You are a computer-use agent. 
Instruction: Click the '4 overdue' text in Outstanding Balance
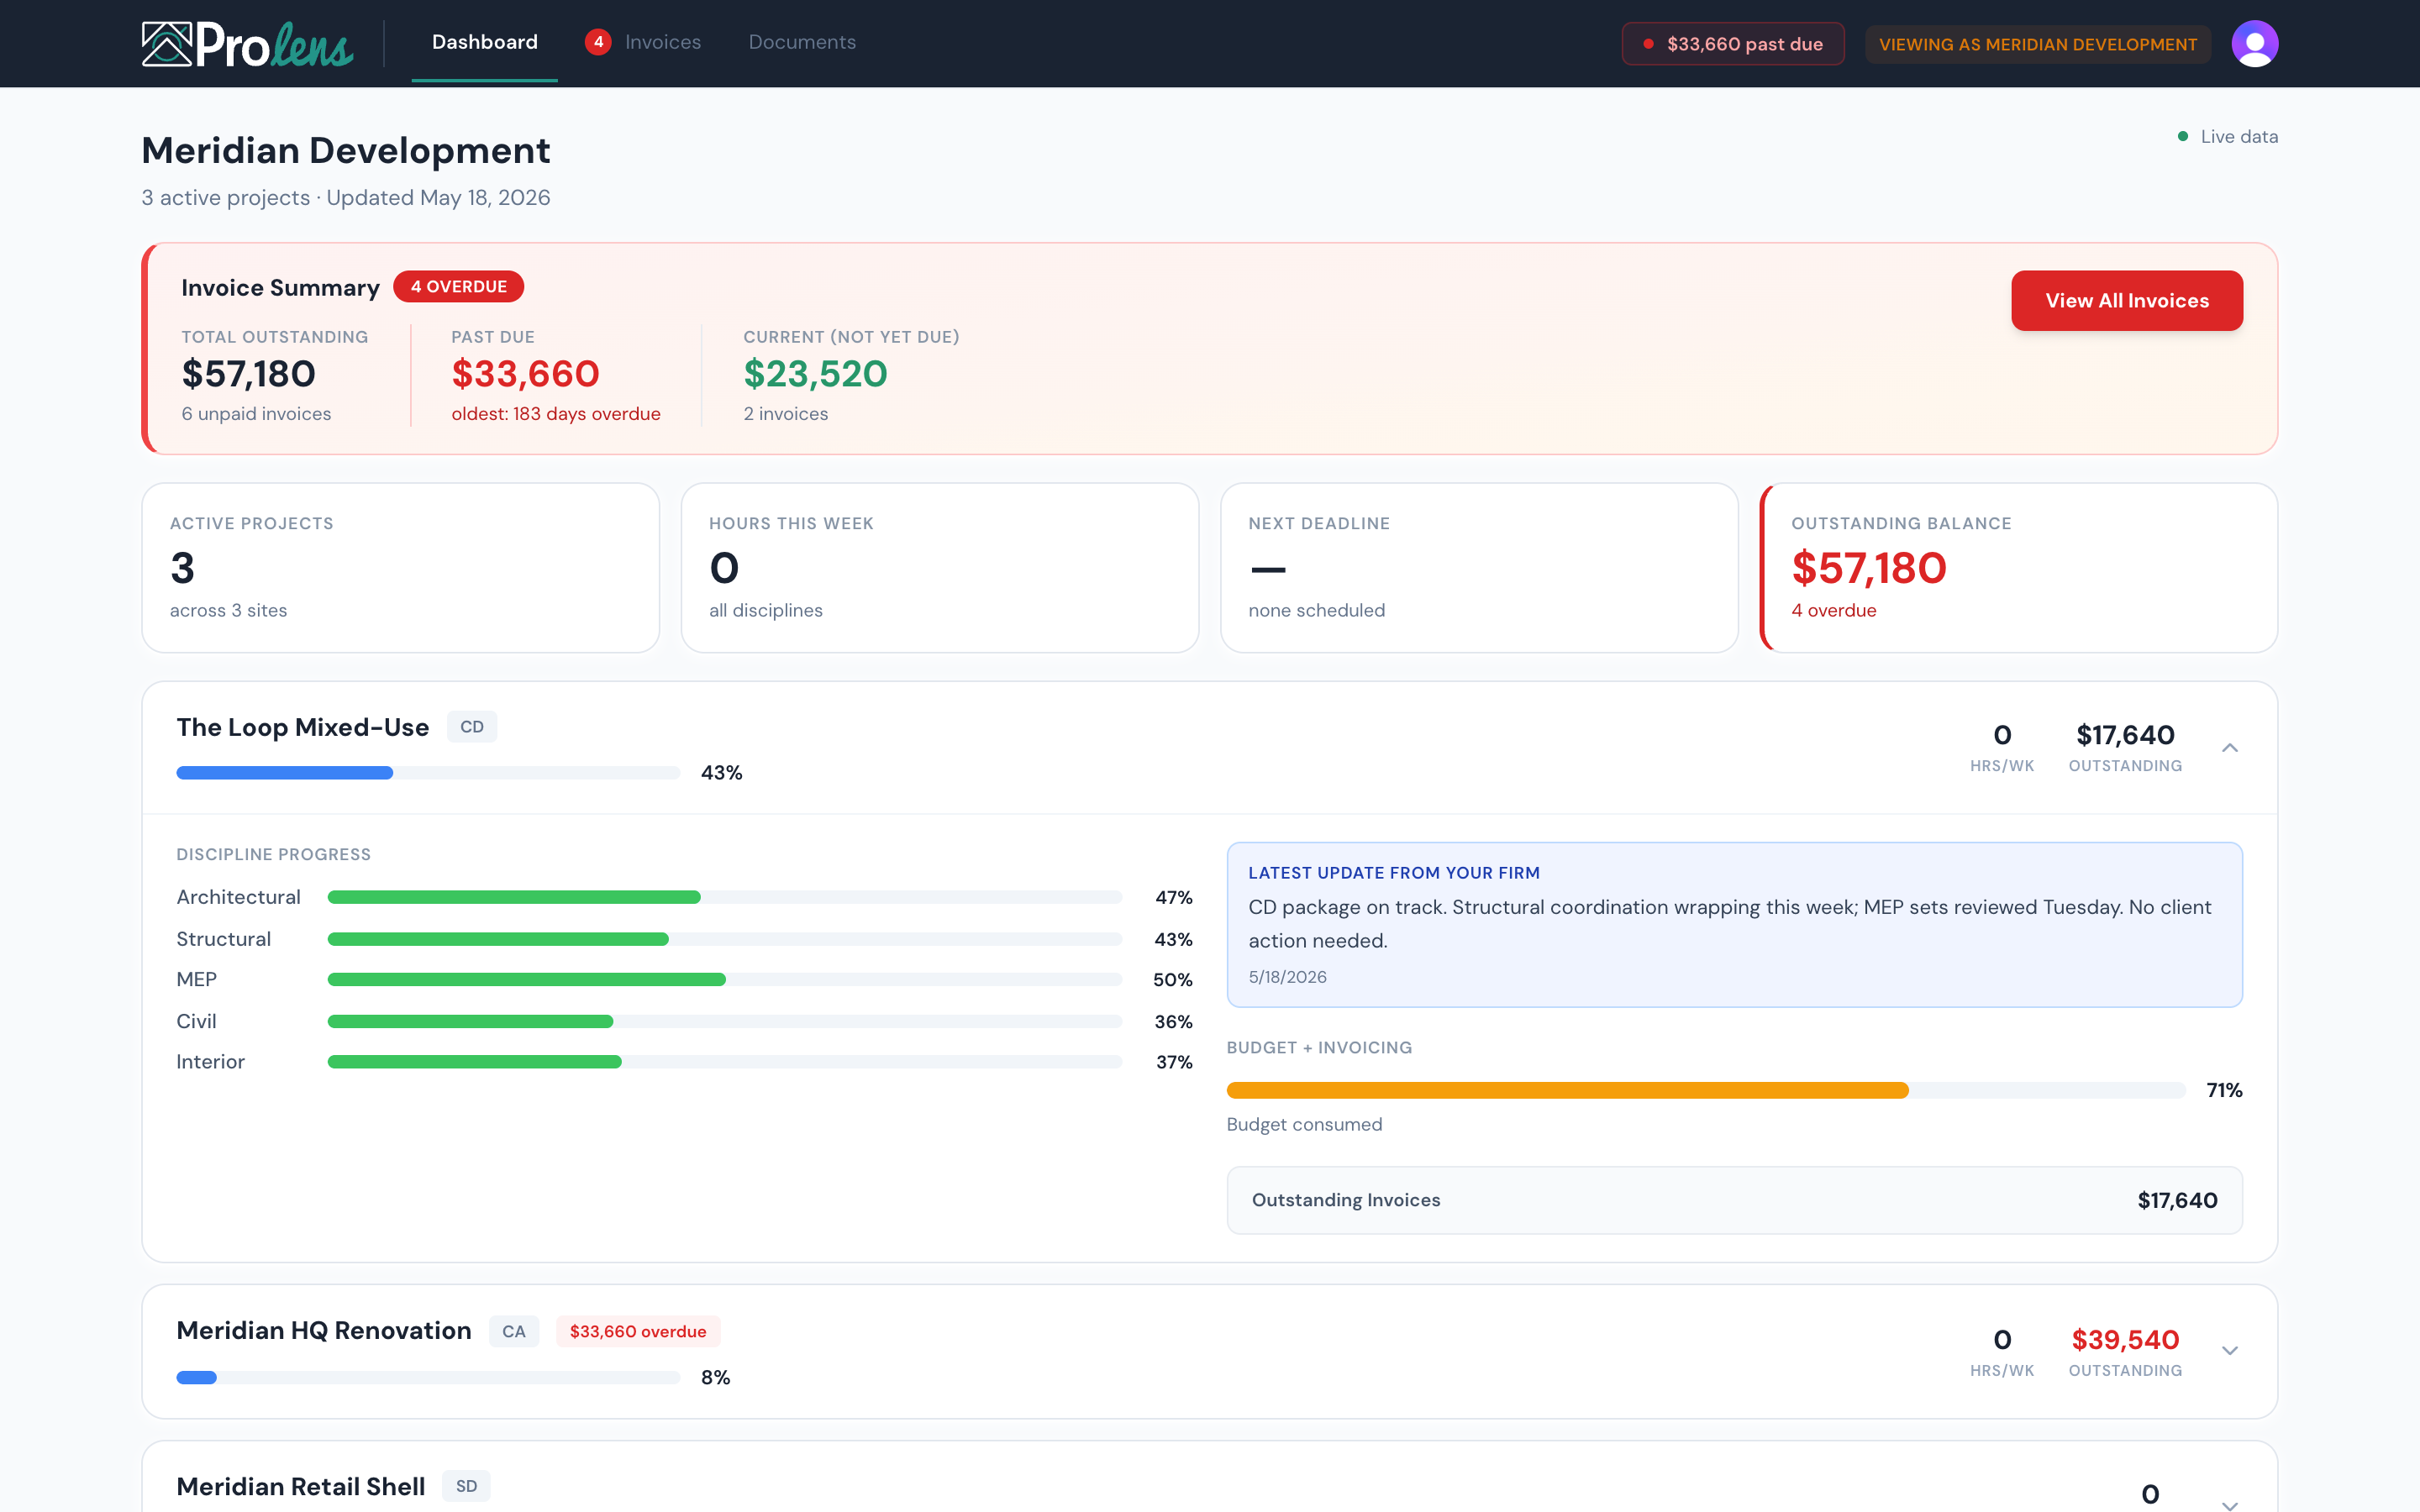(x=1833, y=611)
